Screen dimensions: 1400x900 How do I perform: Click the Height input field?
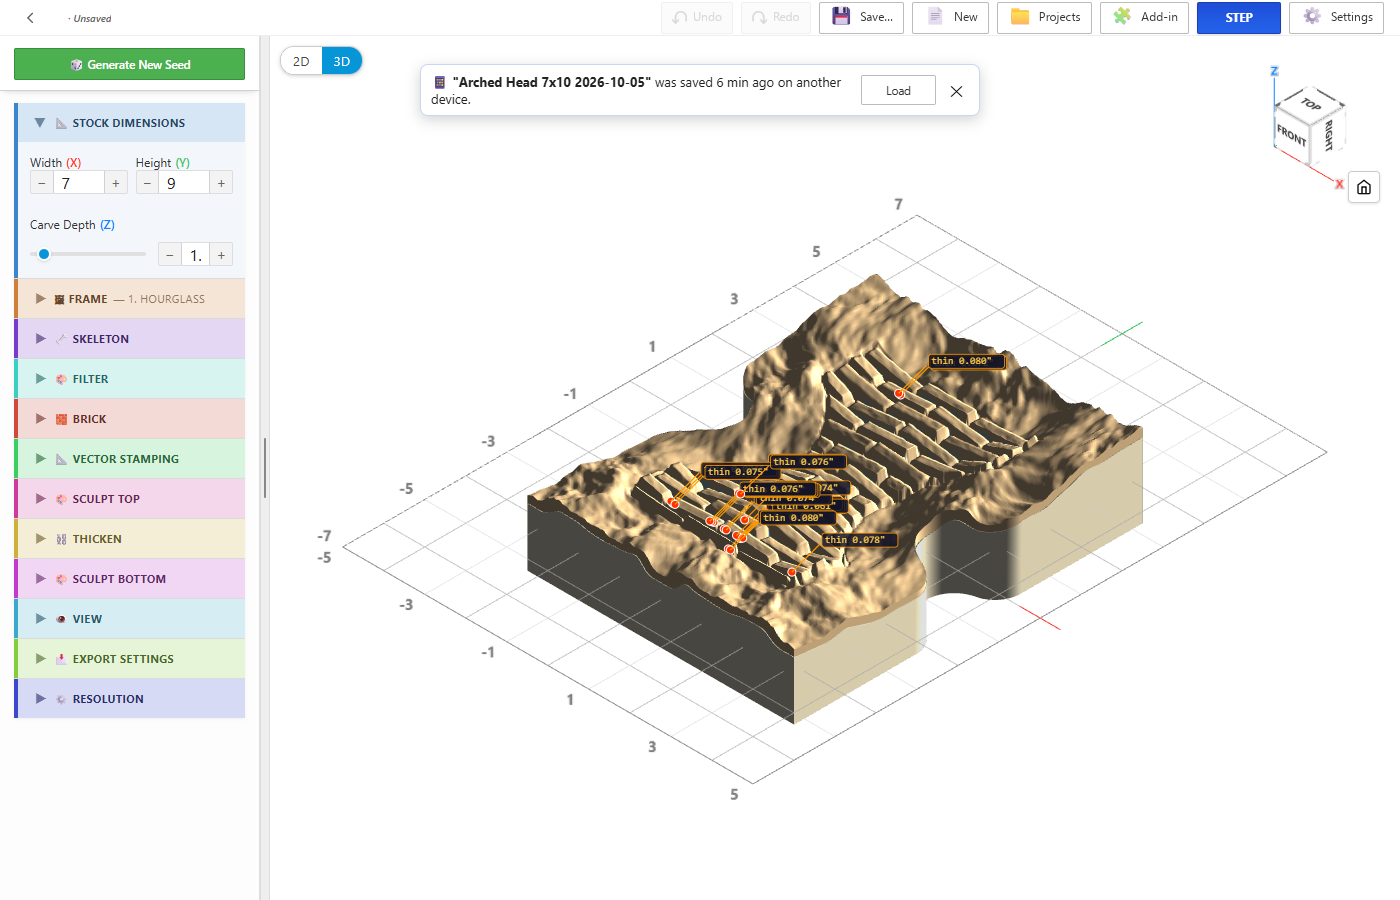184,183
